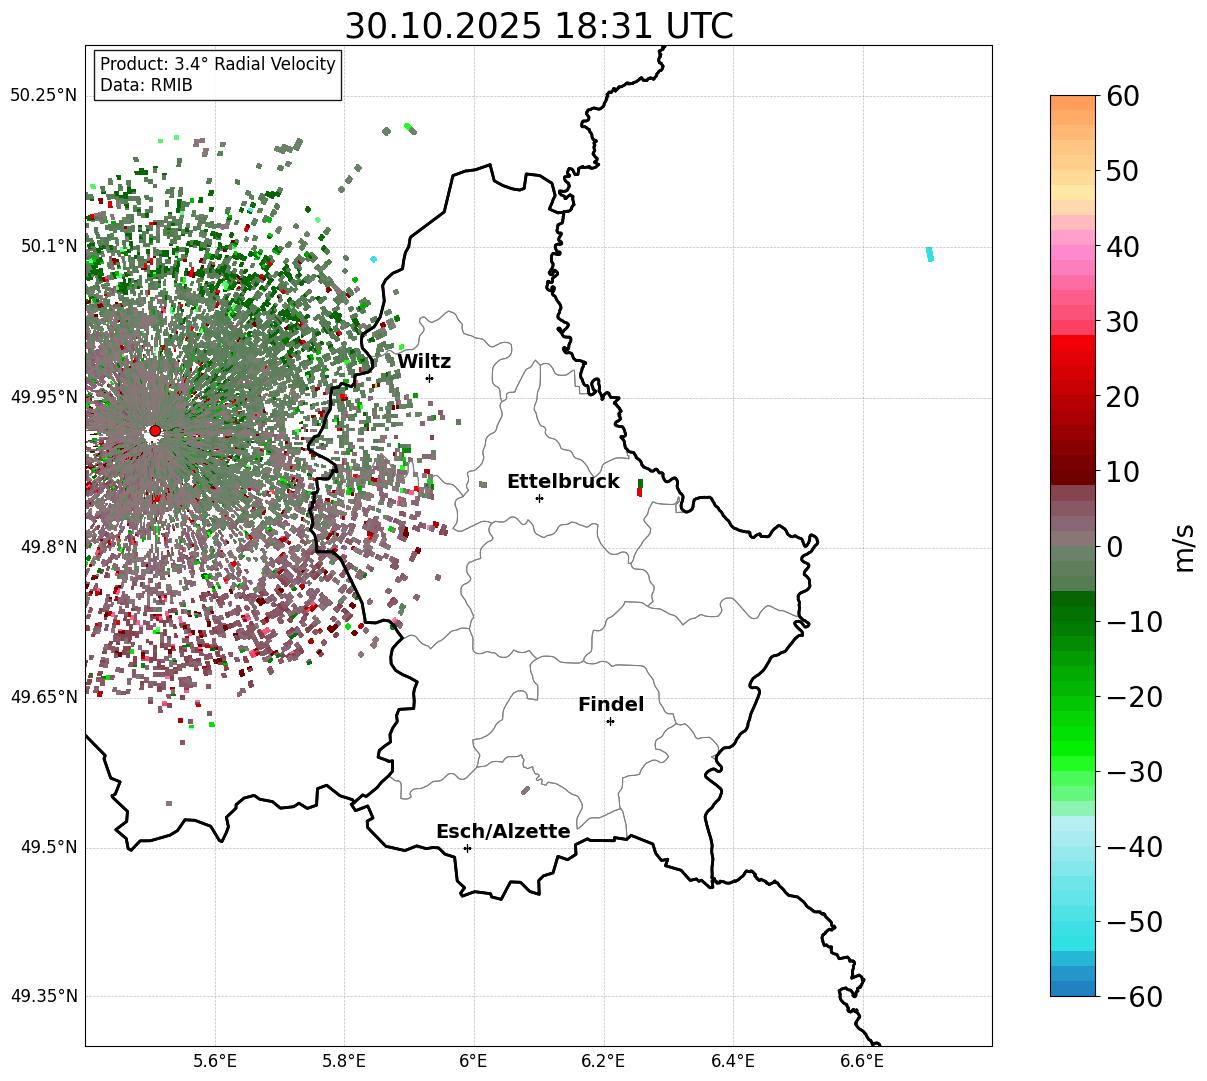Select the Ettelbruck city label

coord(563,482)
